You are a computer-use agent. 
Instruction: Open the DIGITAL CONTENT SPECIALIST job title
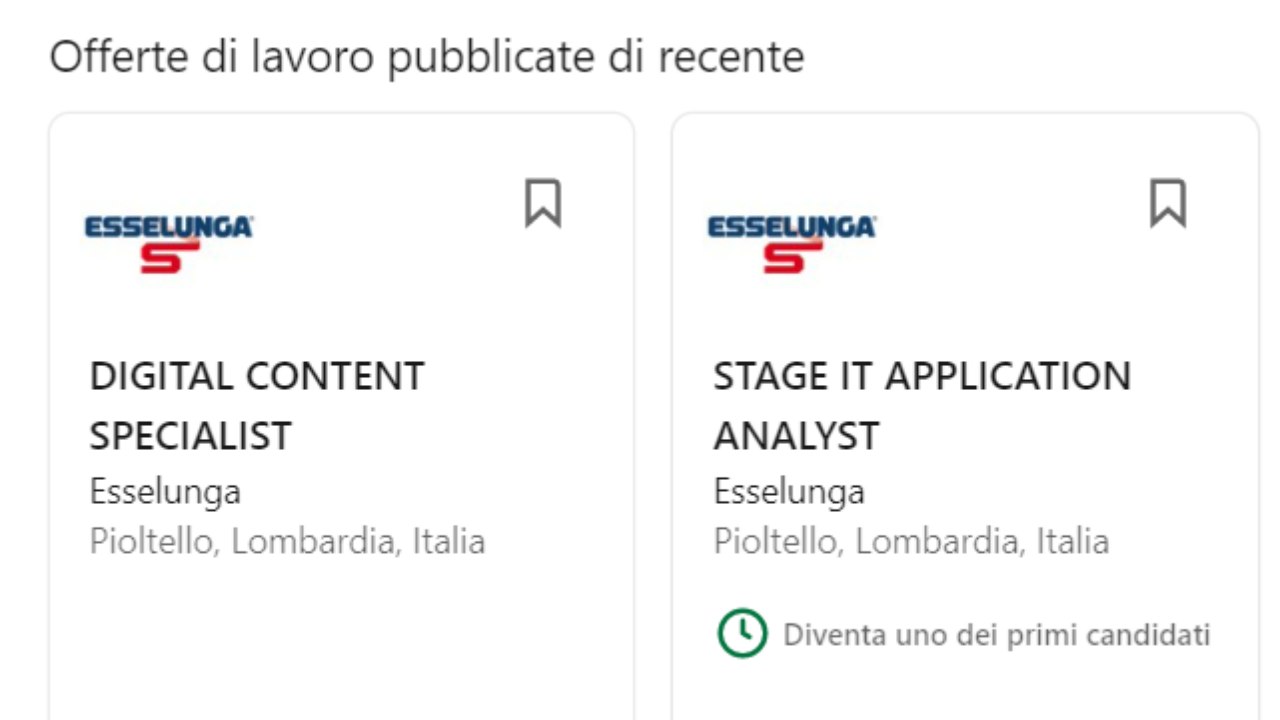[x=257, y=377]
